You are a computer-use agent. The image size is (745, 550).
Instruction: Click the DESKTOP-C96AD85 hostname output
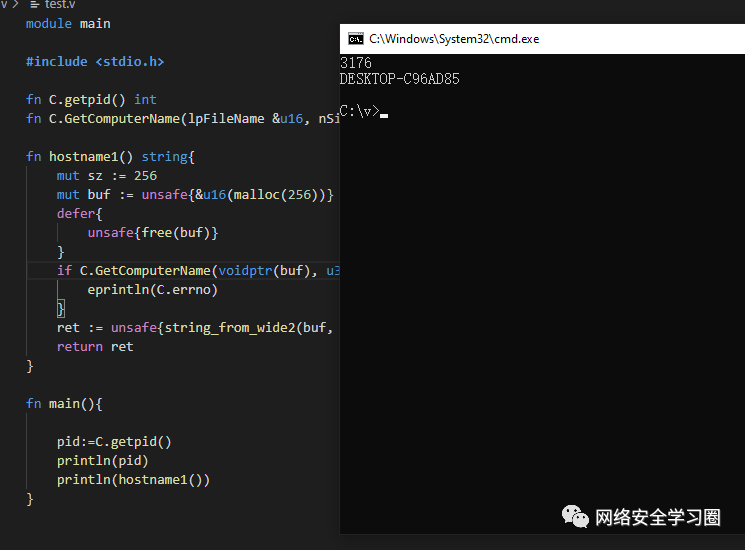(x=399, y=79)
